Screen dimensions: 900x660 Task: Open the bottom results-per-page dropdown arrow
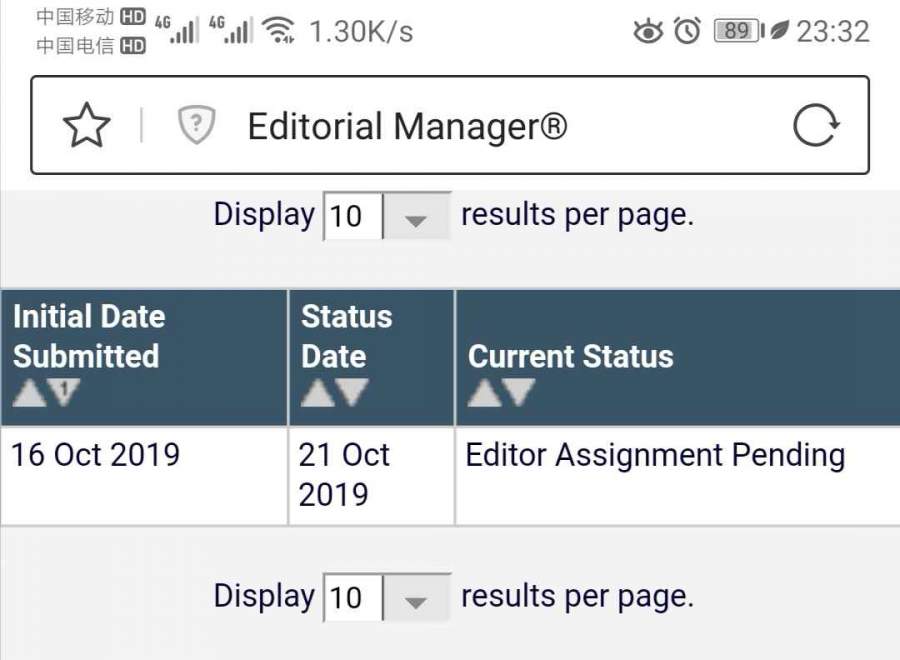pos(416,598)
